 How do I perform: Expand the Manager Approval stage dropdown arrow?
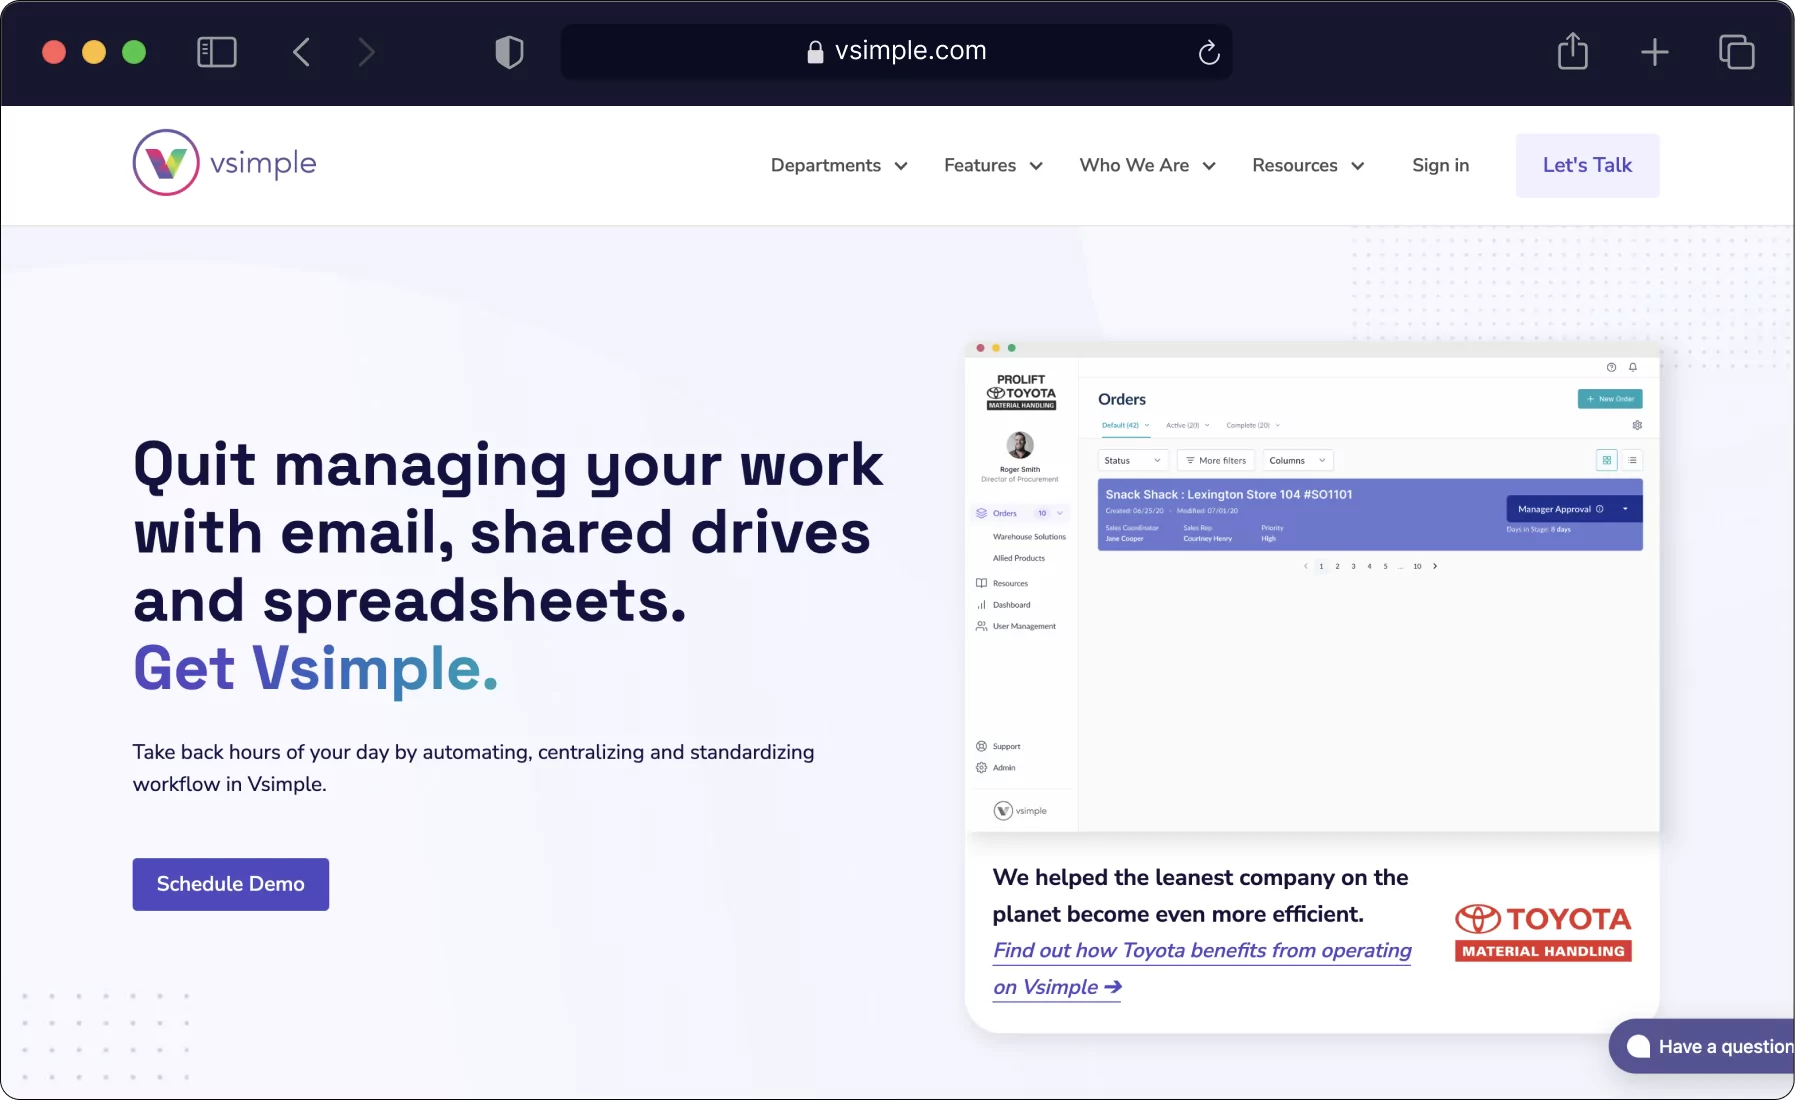point(1625,510)
